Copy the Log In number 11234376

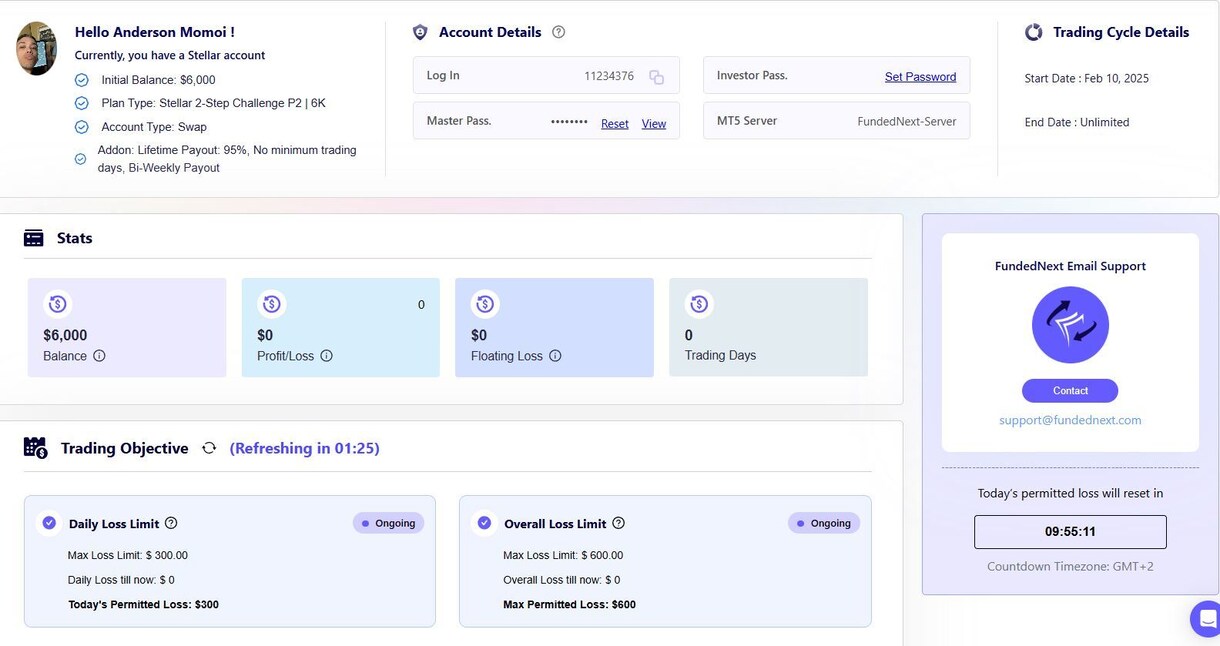coord(656,77)
